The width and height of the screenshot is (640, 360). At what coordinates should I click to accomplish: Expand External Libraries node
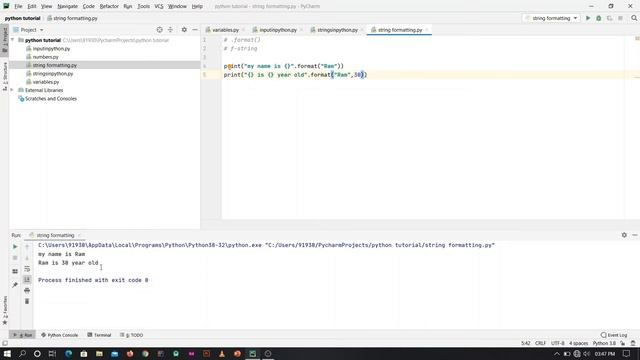tap(12, 90)
